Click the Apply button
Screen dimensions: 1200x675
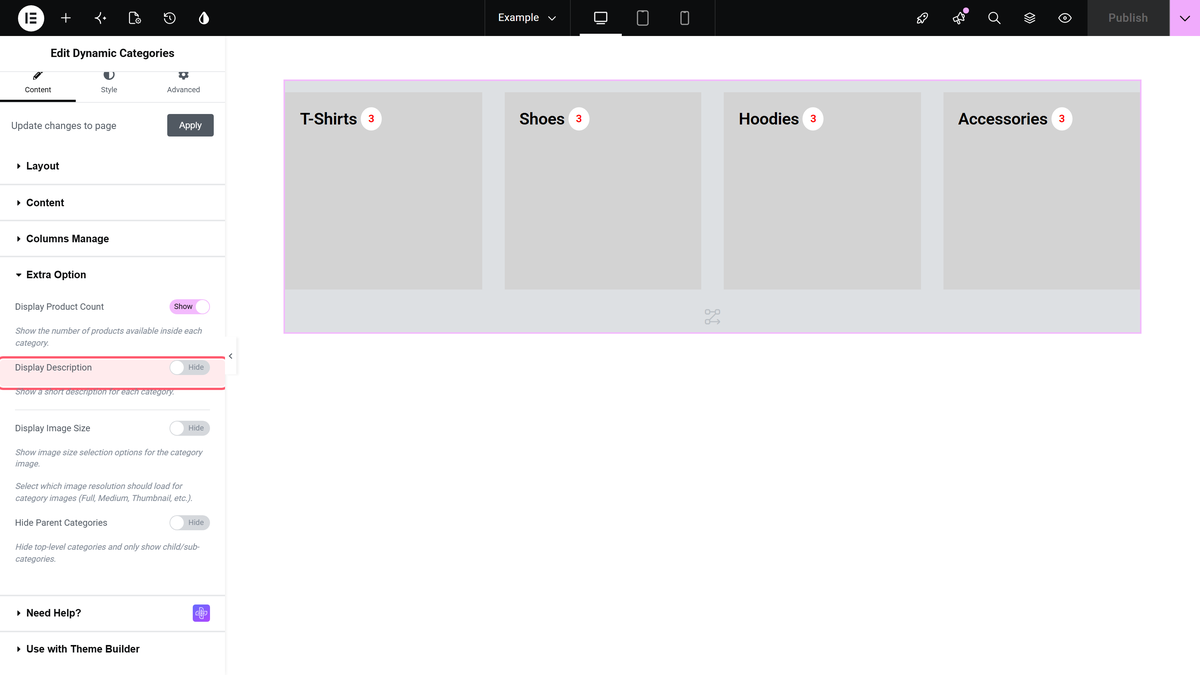pyautogui.click(x=190, y=125)
